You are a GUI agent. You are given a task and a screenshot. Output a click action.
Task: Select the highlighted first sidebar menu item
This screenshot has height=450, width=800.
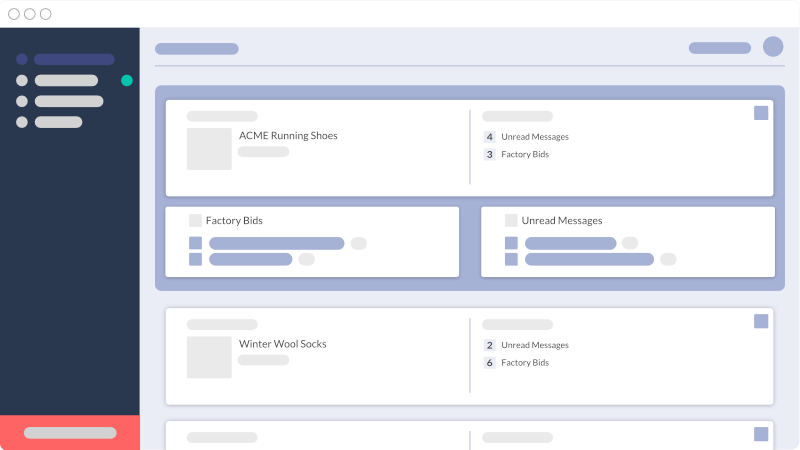coord(65,59)
